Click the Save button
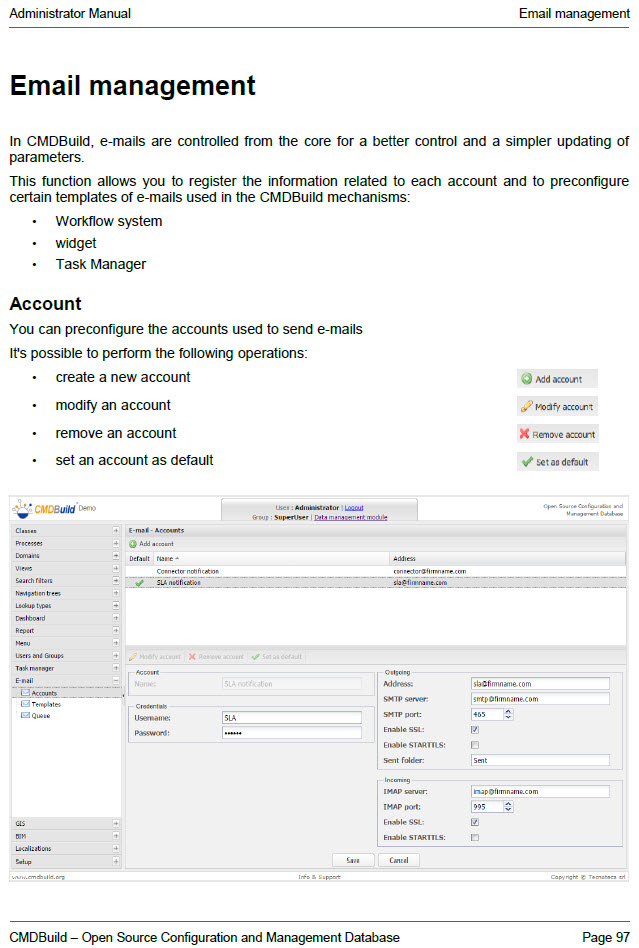This screenshot has width=639, height=948. click(353, 860)
